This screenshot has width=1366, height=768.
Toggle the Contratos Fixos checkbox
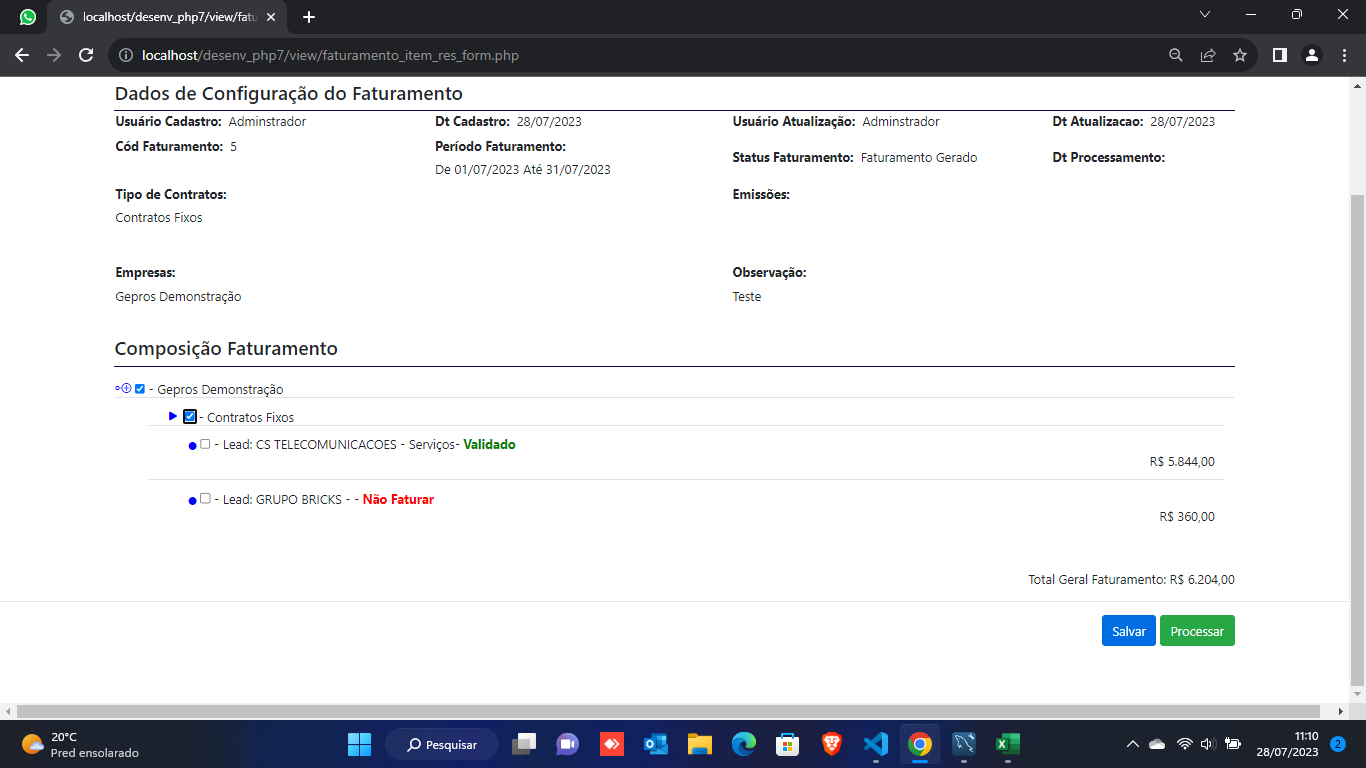190,417
